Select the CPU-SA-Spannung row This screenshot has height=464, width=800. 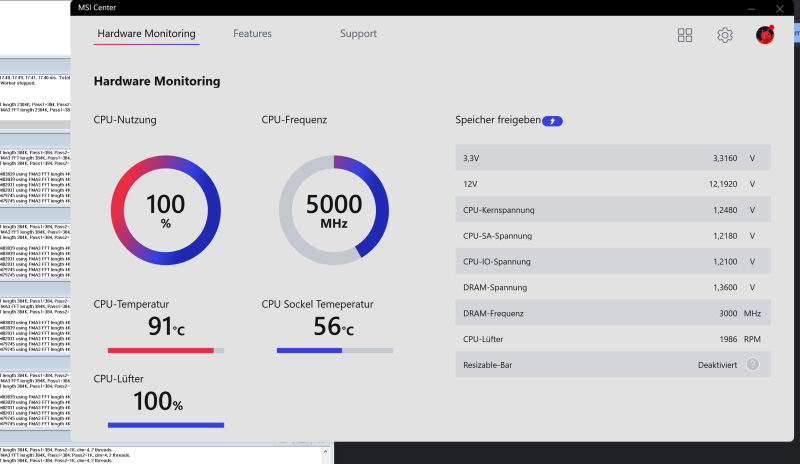click(613, 236)
